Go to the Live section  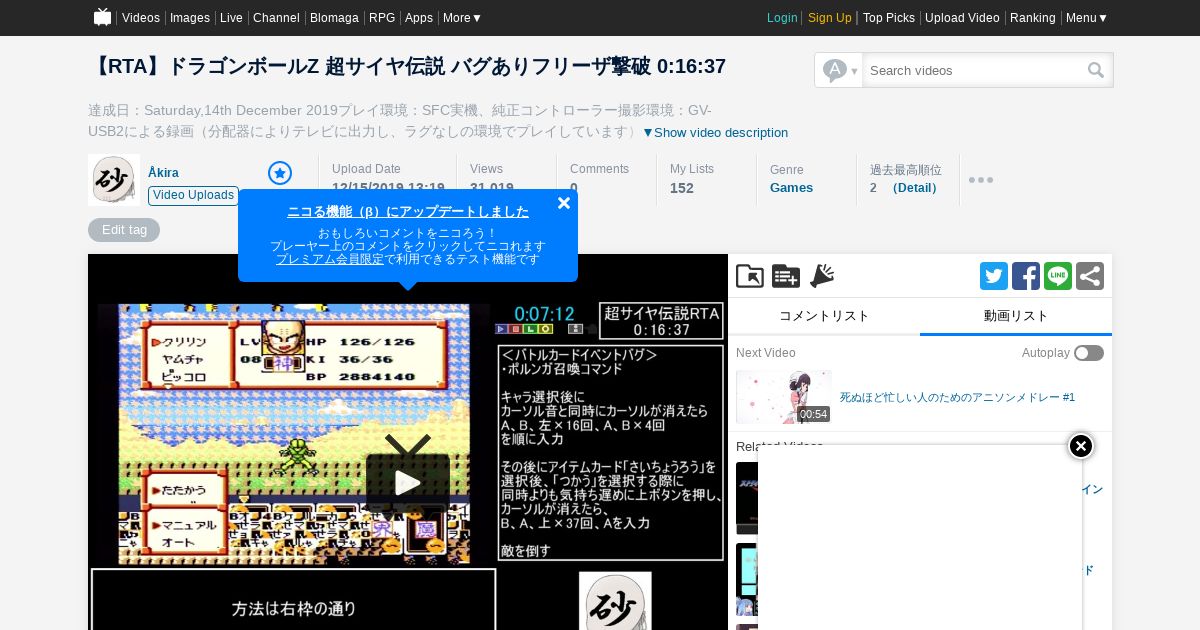231,18
